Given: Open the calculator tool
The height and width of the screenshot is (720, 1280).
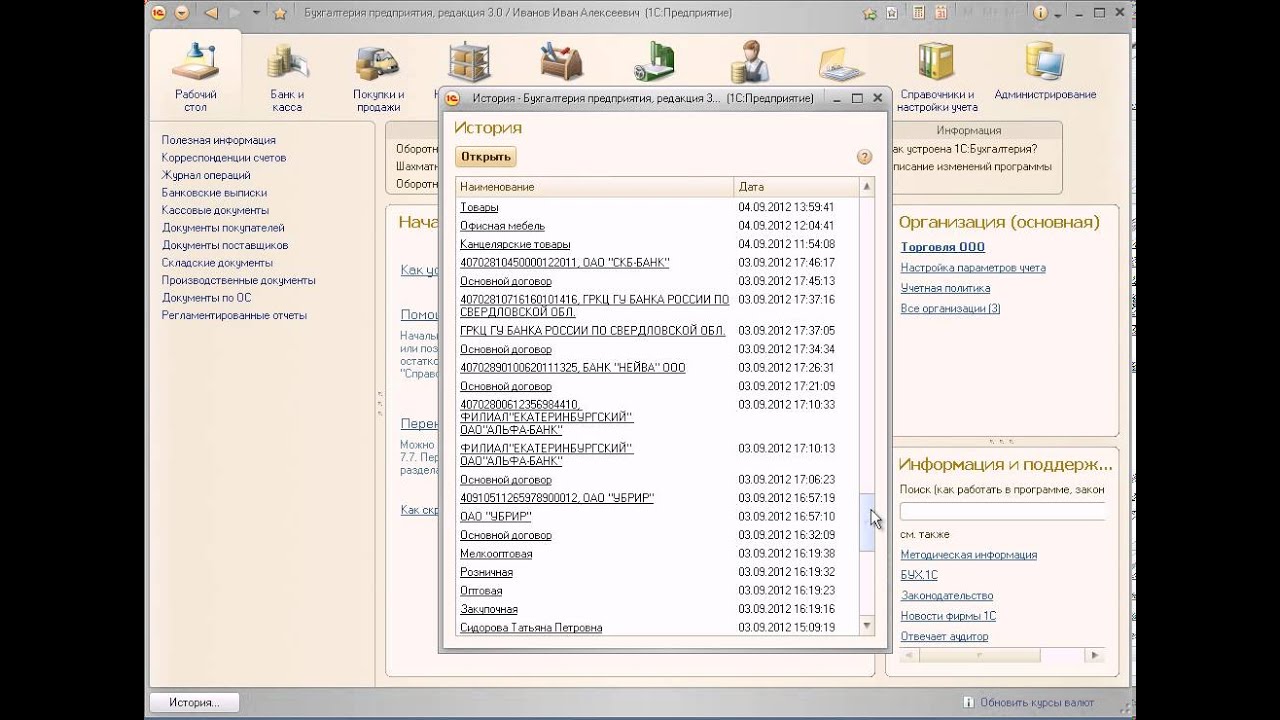Looking at the screenshot, I should point(918,13).
